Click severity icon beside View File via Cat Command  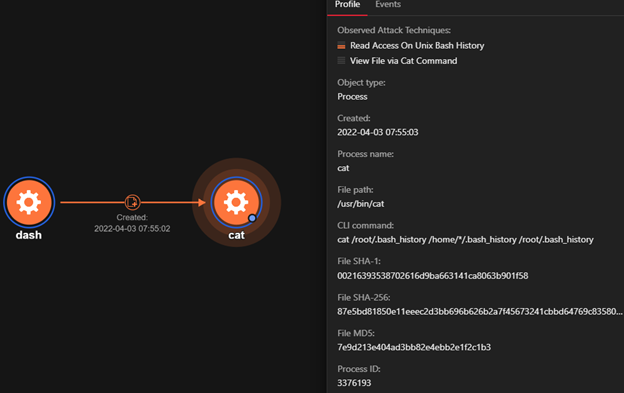[341, 61]
